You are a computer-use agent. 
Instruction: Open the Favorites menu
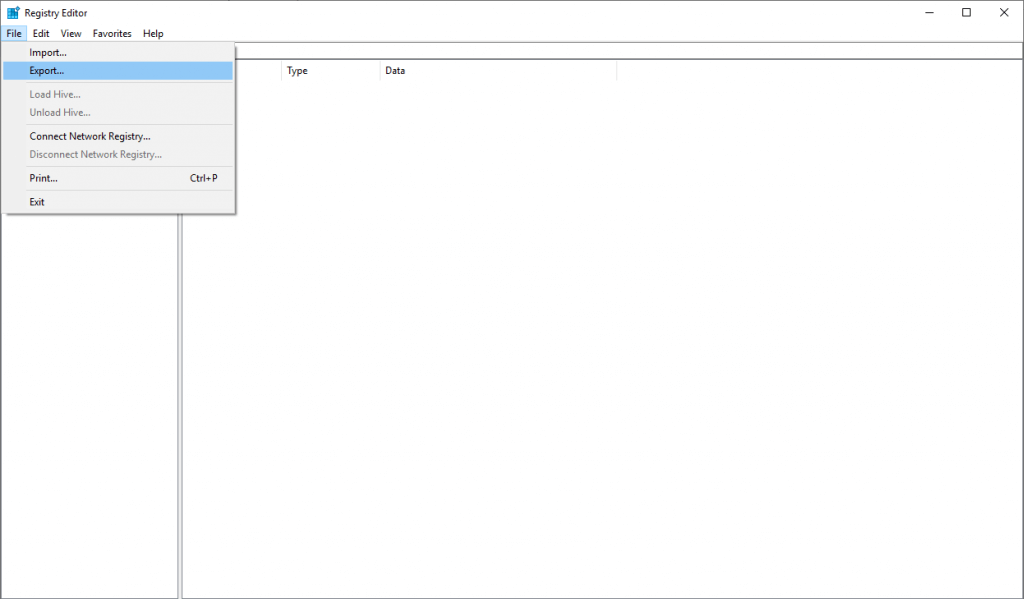pyautogui.click(x=112, y=33)
